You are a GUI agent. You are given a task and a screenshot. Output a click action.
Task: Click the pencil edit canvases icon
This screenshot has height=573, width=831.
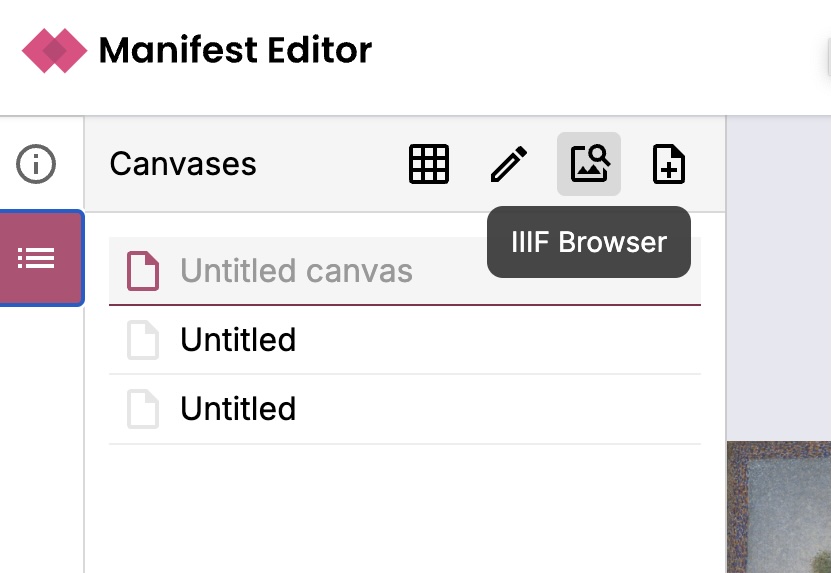click(509, 164)
